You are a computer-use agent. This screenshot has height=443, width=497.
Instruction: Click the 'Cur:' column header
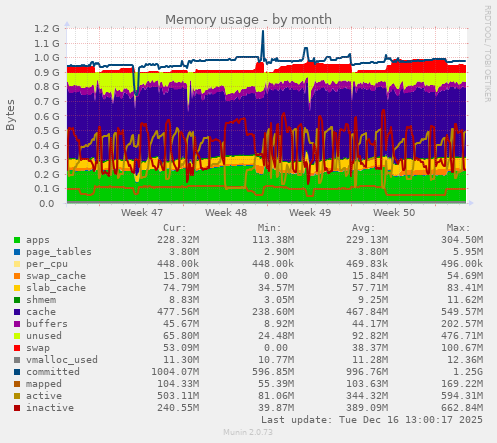[175, 228]
